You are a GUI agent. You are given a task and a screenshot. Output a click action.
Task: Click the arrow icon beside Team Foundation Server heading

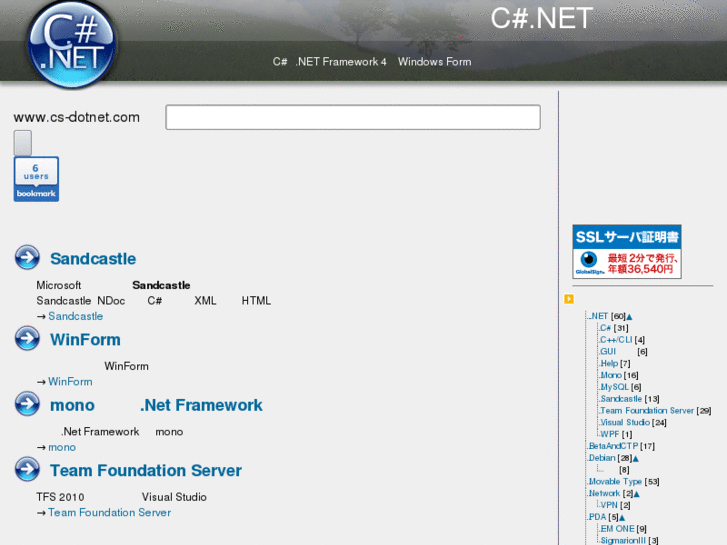pyautogui.click(x=27, y=469)
